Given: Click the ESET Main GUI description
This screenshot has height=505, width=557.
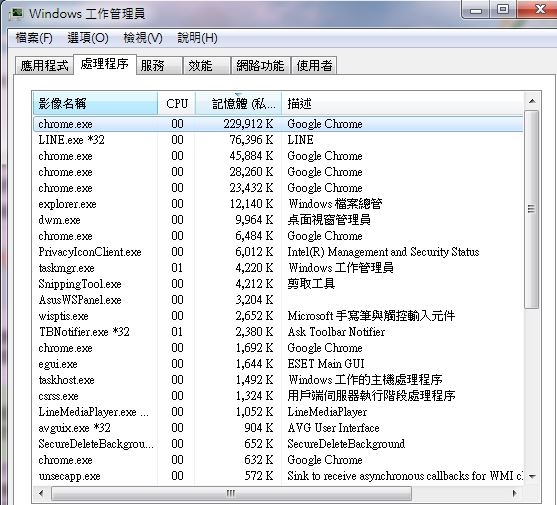Looking at the screenshot, I should click(326, 364).
